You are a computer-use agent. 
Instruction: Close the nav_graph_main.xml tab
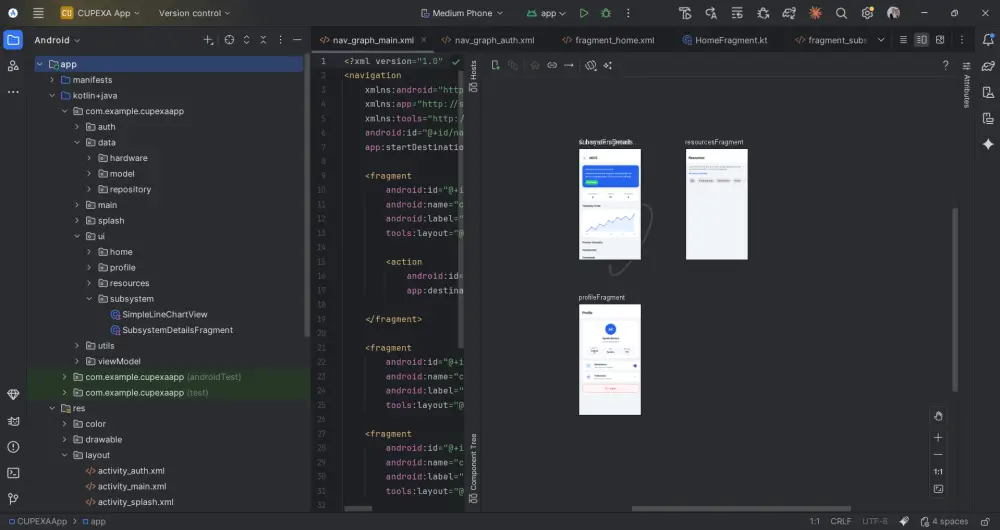pyautogui.click(x=423, y=40)
